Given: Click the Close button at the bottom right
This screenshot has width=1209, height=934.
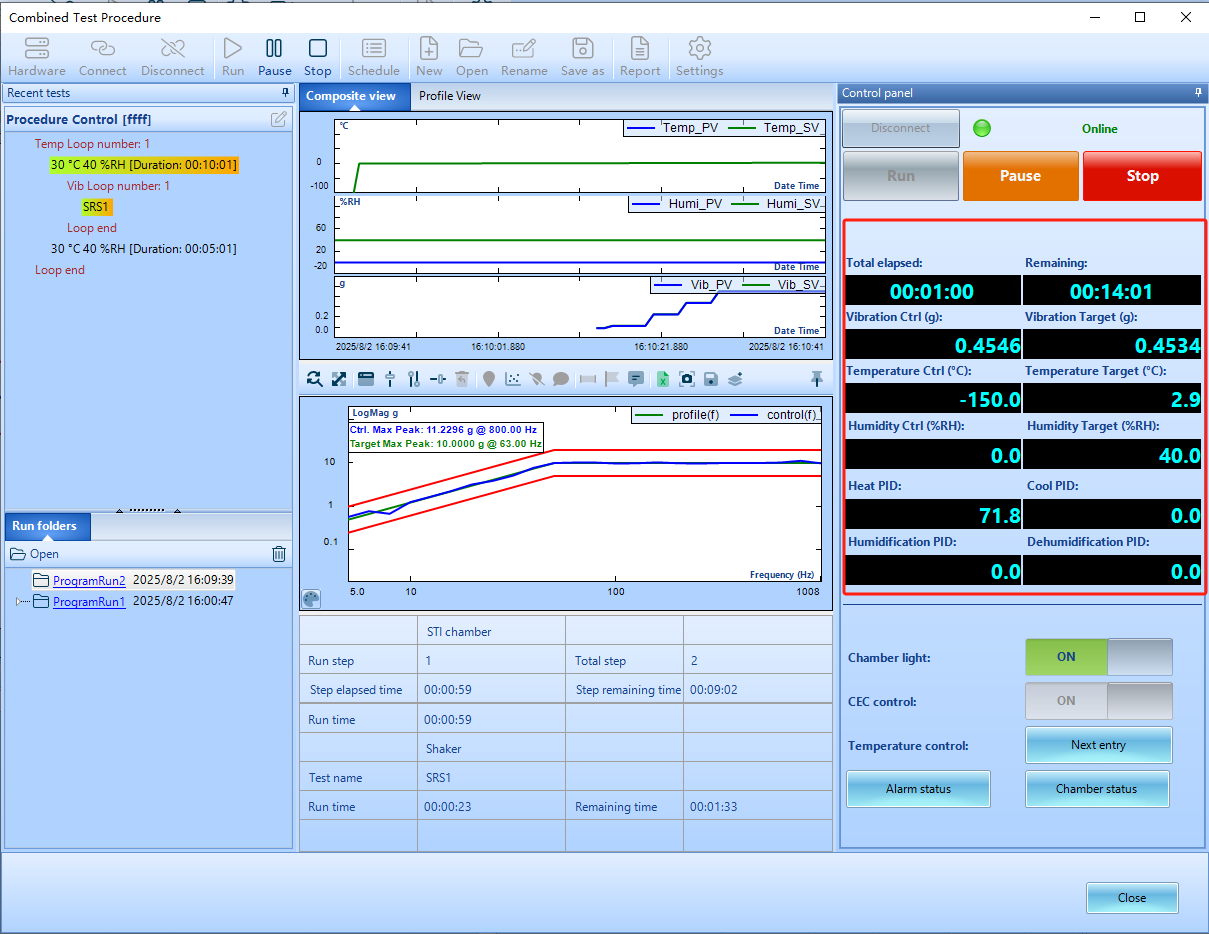Looking at the screenshot, I should 1132,898.
